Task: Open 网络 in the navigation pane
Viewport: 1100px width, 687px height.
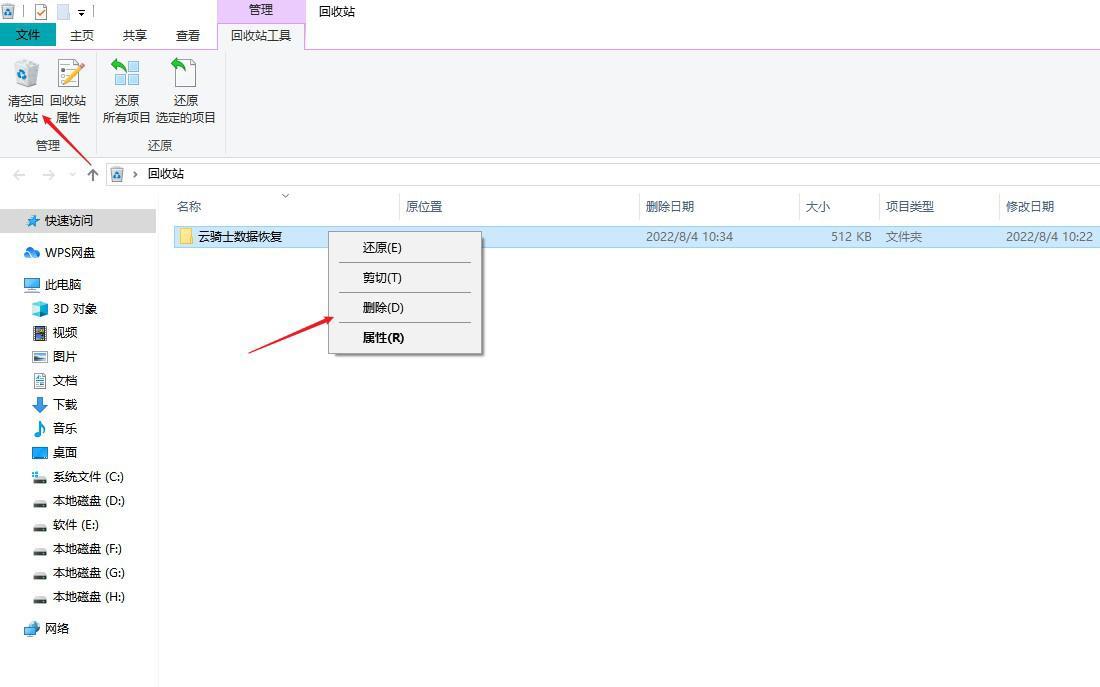Action: pos(57,629)
